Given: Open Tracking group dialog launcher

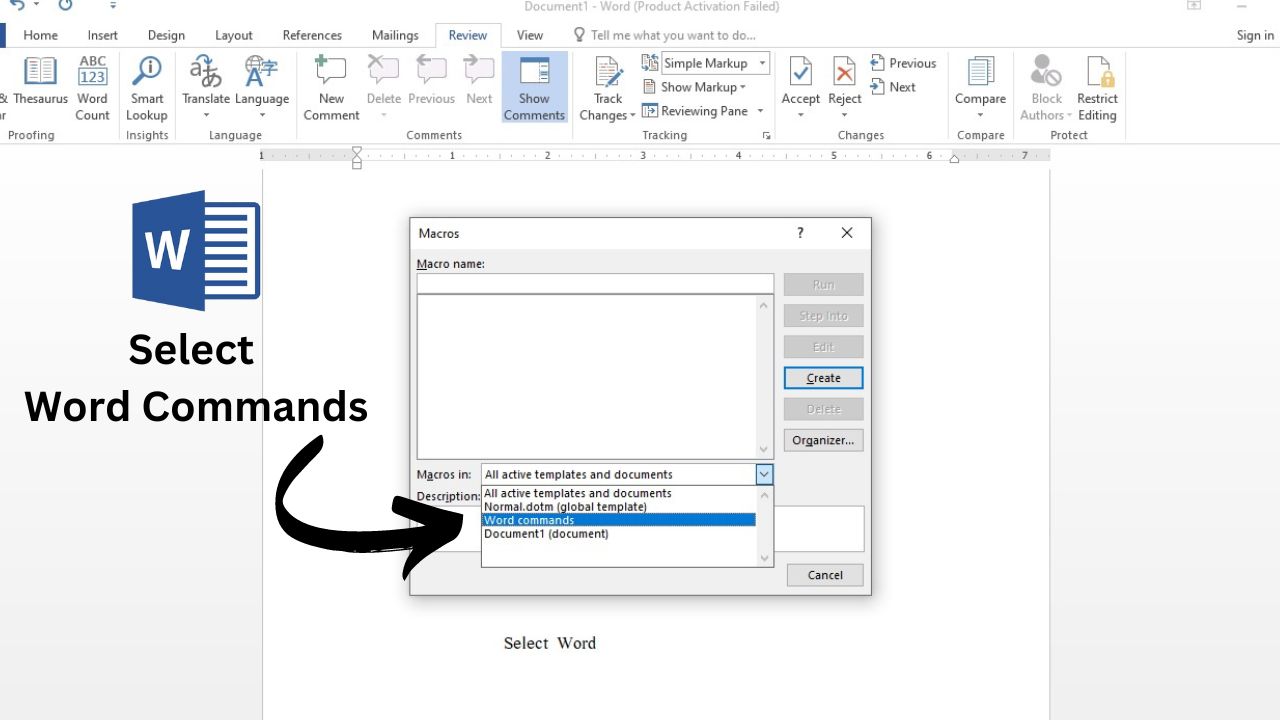Looking at the screenshot, I should click(767, 135).
